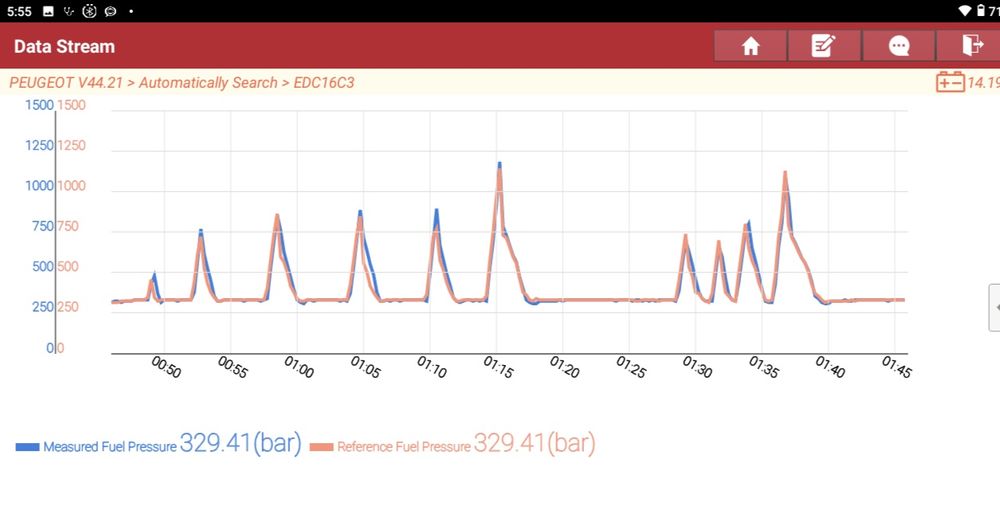Tap the exit door icon
The image size is (1000, 530).
(x=971, y=46)
